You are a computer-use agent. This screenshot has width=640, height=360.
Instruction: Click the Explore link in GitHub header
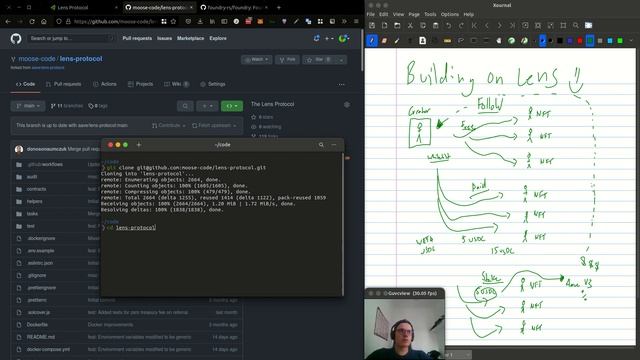pos(218,38)
